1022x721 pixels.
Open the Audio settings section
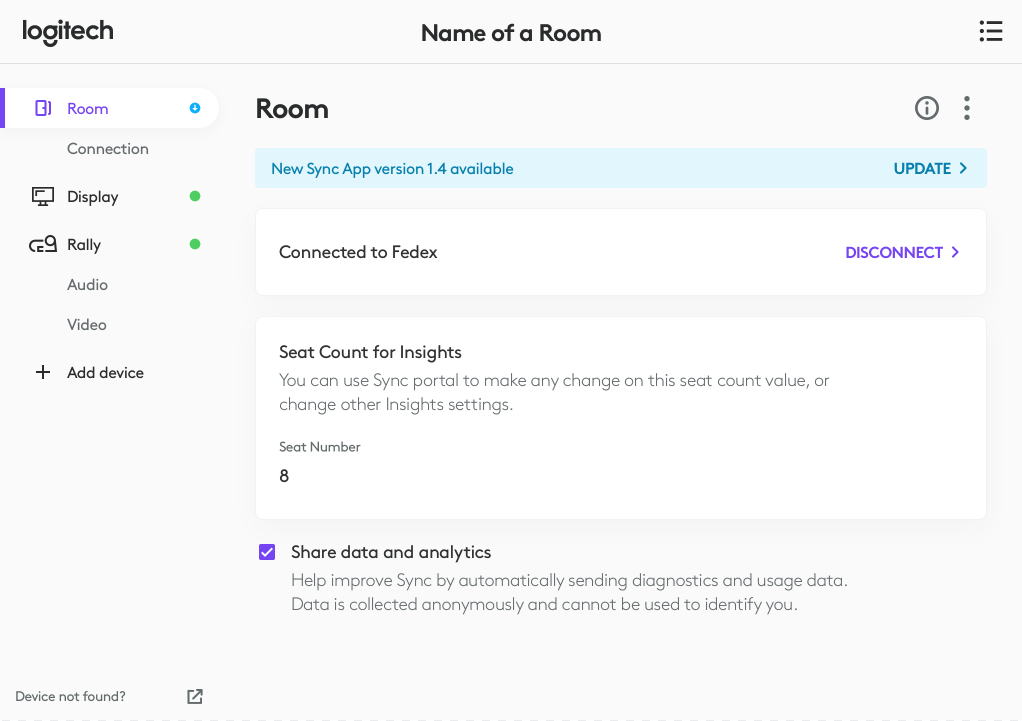pos(87,284)
